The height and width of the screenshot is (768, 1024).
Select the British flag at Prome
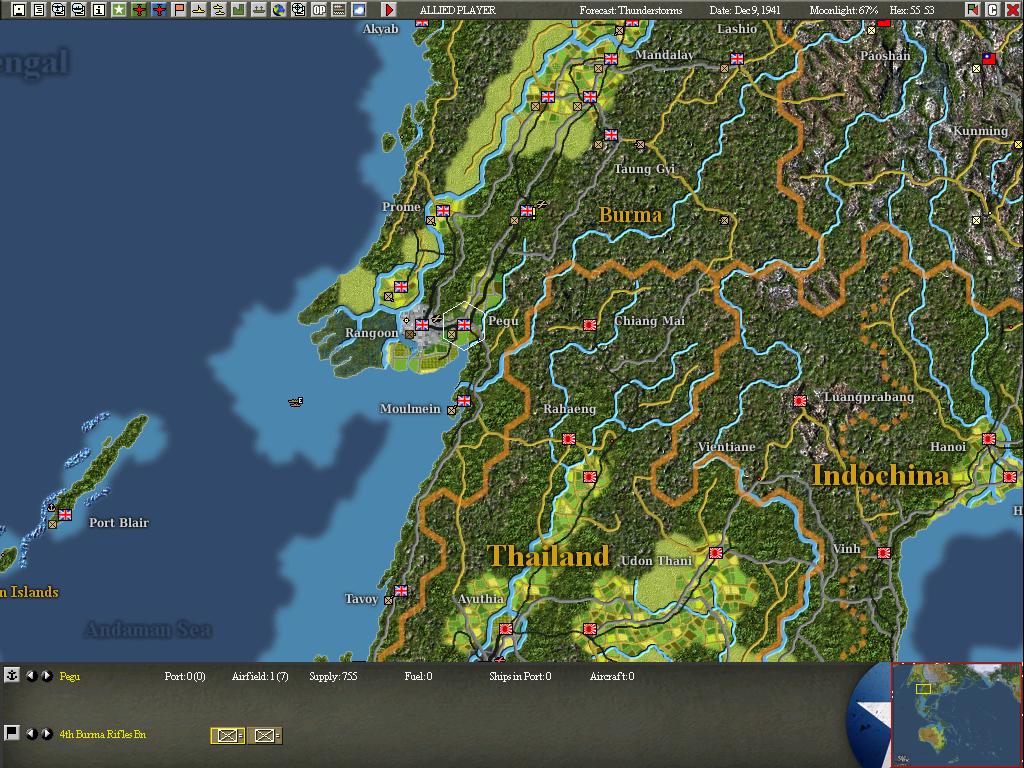tap(443, 210)
